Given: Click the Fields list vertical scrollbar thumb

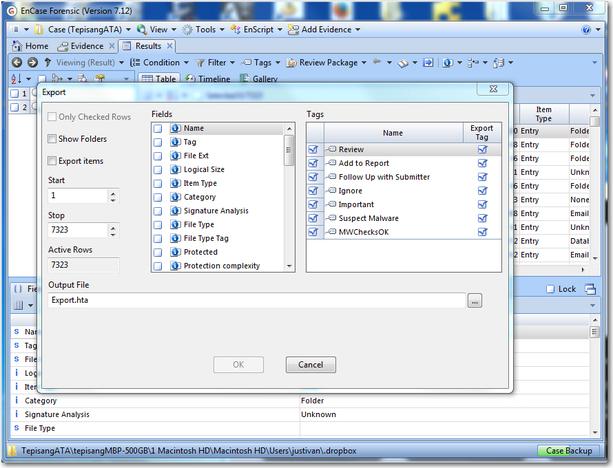Looking at the screenshot, I should 289,151.
